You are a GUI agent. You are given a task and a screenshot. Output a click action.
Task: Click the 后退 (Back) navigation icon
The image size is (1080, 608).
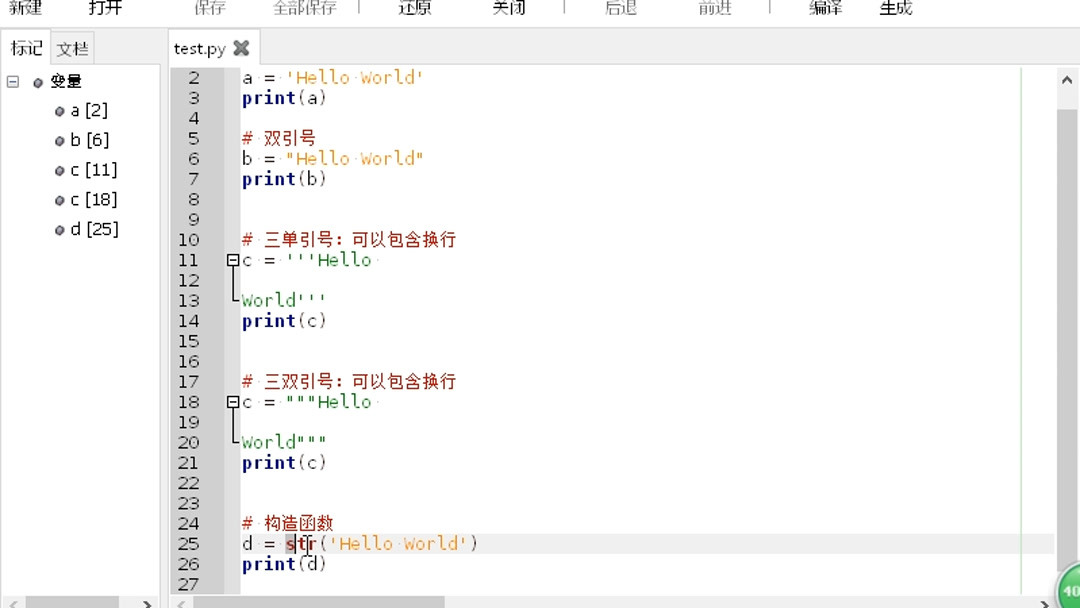pos(620,7)
